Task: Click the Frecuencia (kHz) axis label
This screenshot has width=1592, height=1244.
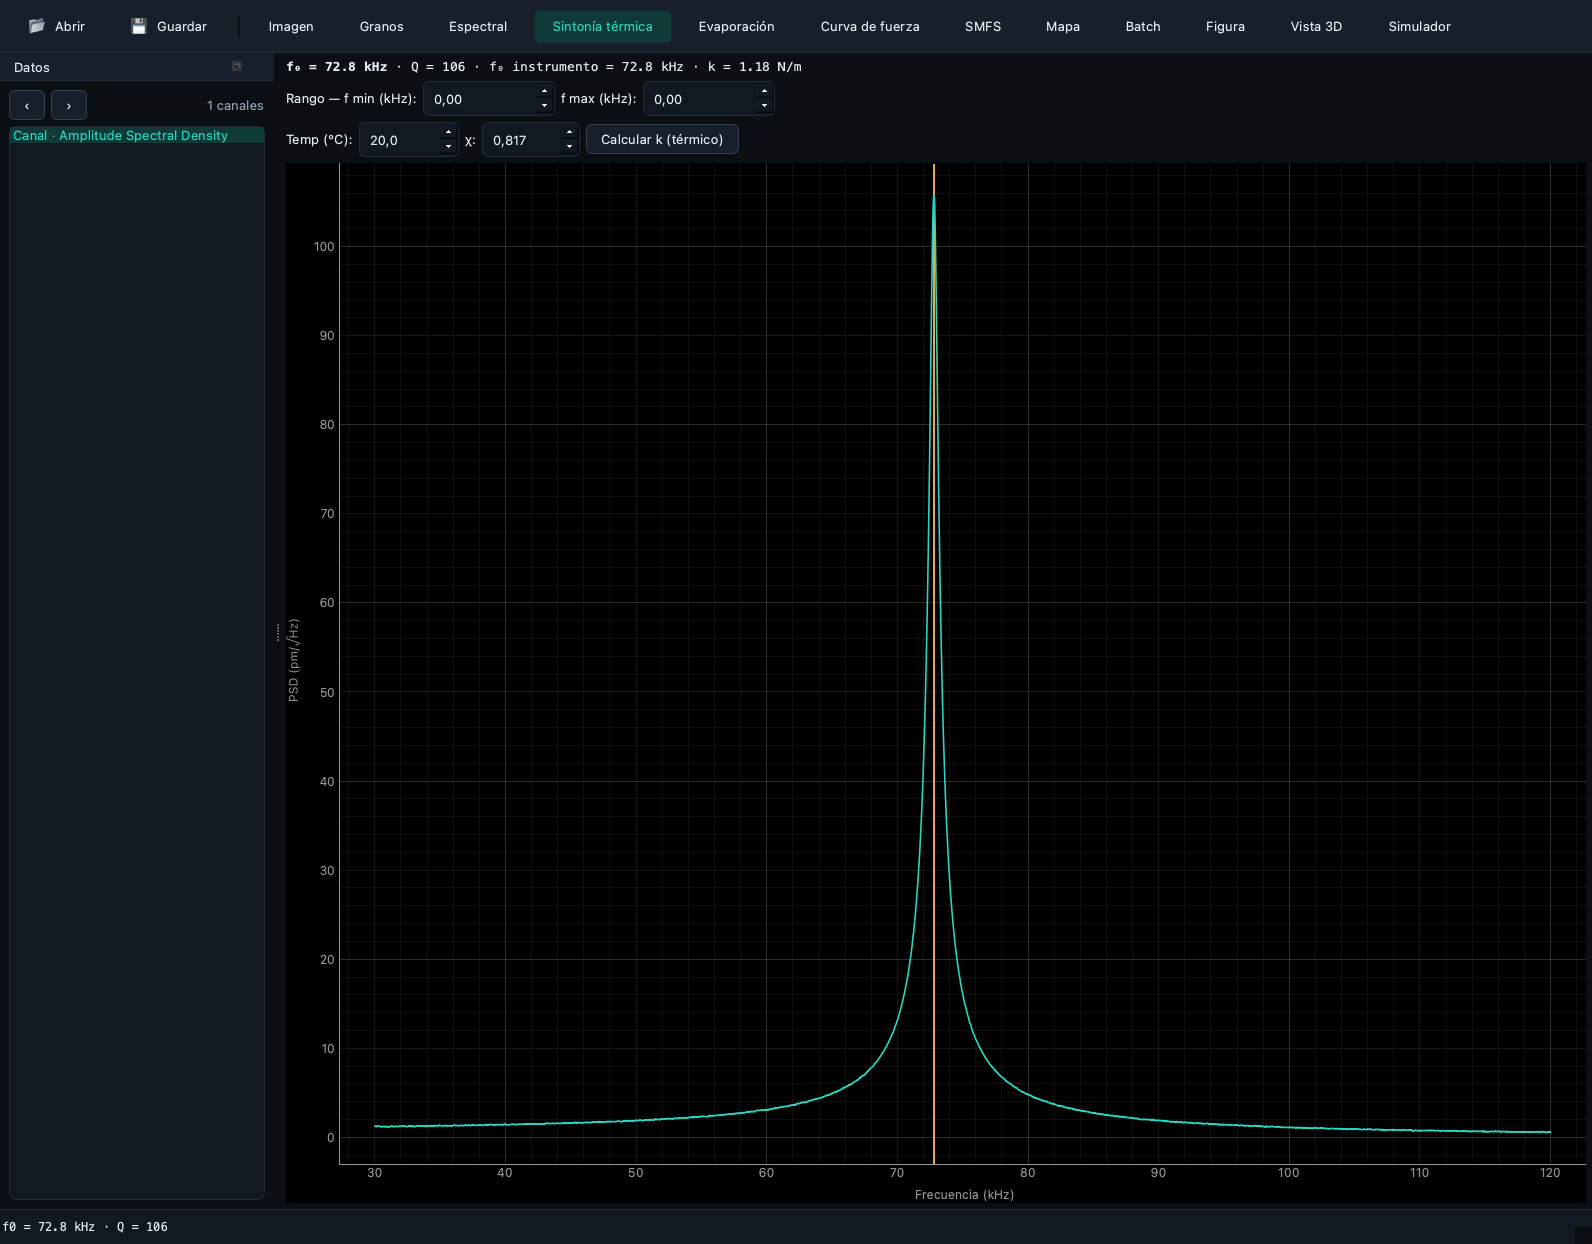Action: click(x=964, y=1194)
